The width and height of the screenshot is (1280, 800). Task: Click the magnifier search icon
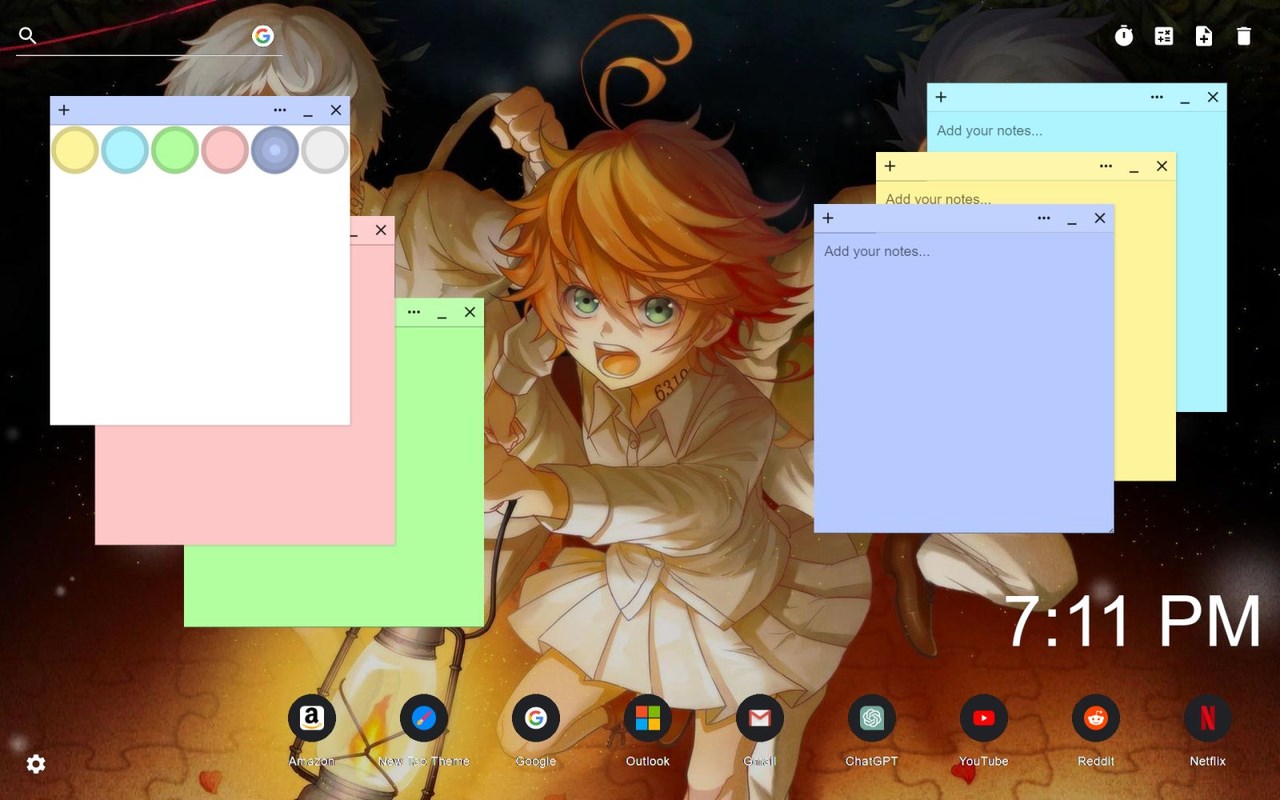pos(28,36)
